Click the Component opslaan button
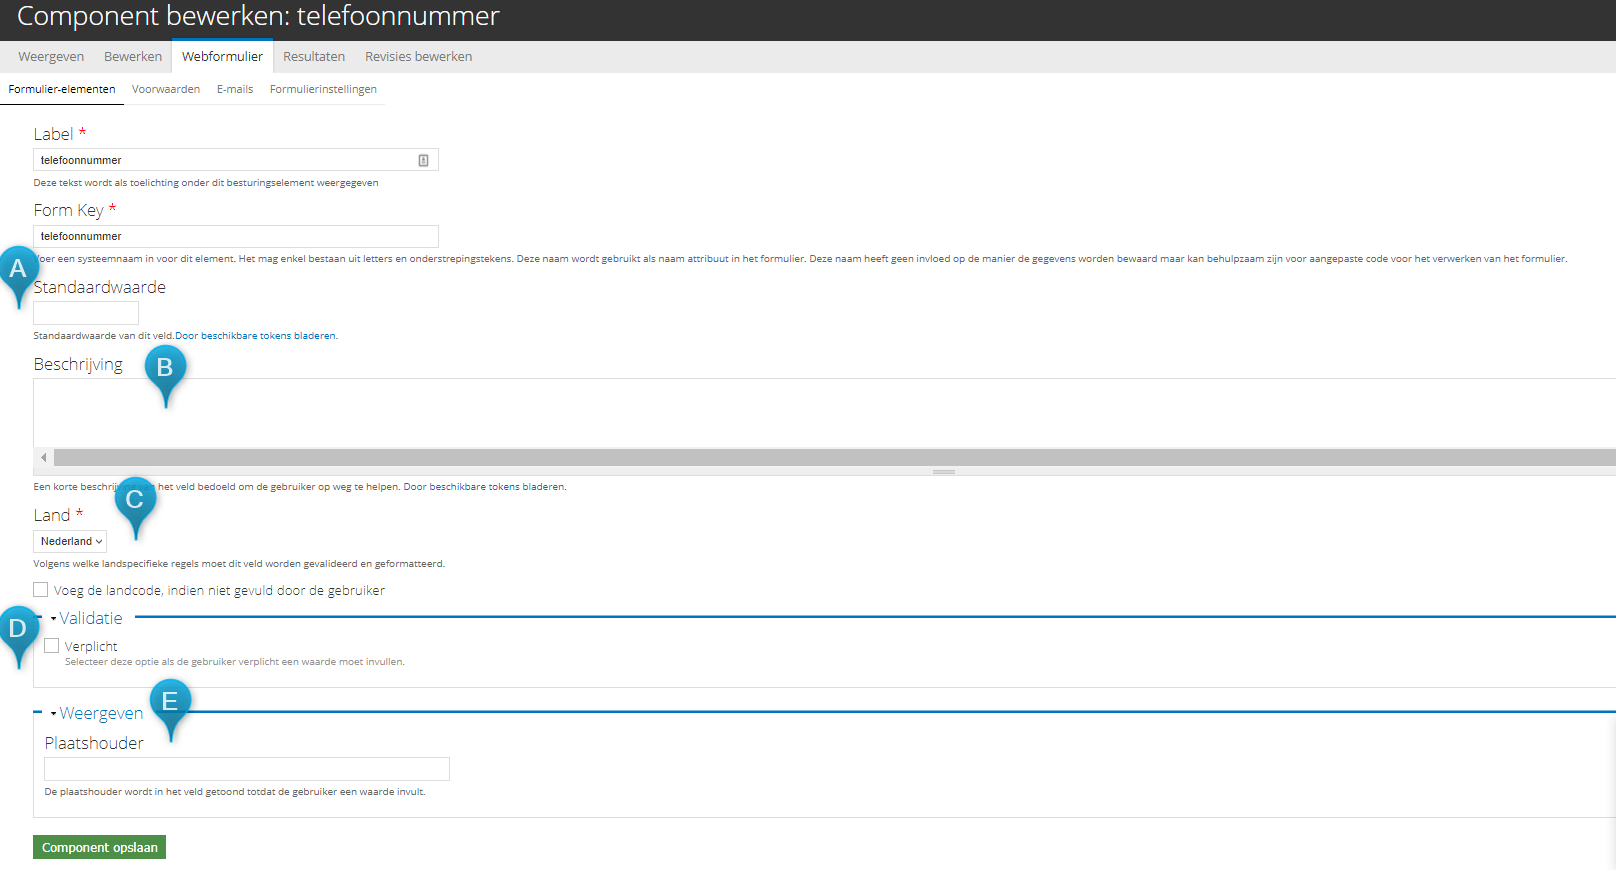The image size is (1616, 870). [100, 847]
